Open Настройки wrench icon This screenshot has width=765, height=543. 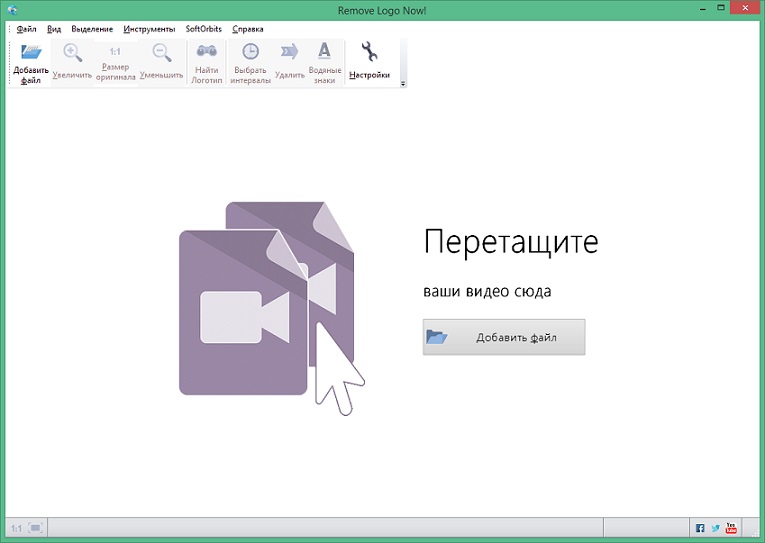(x=369, y=61)
